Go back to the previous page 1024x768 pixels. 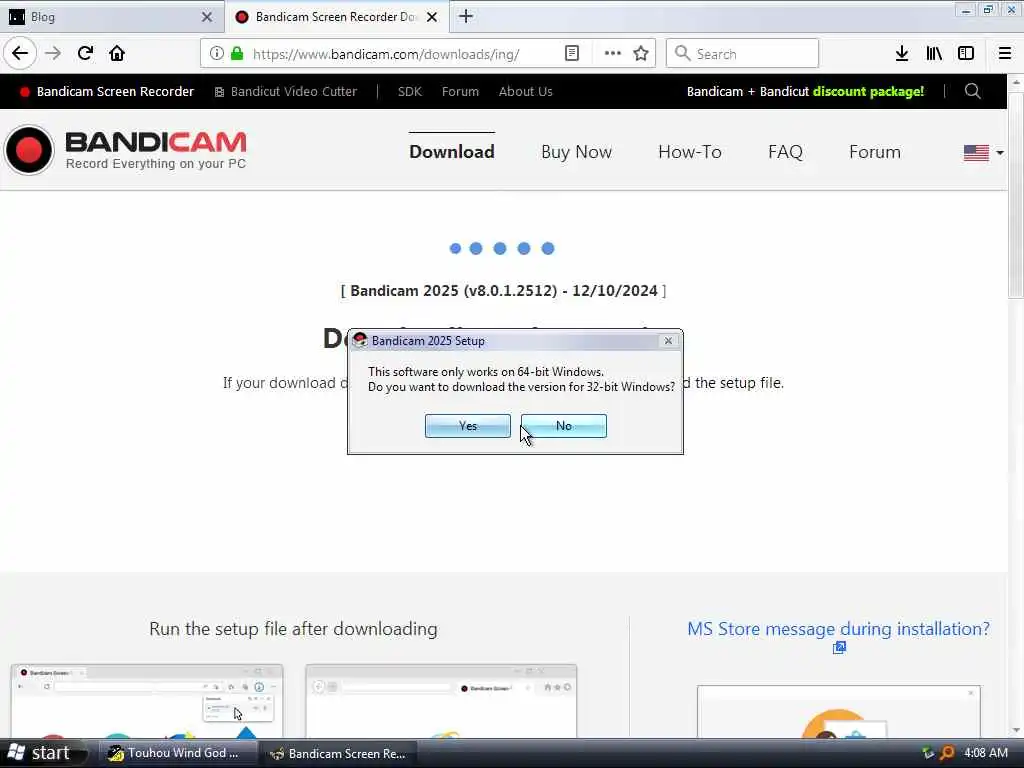coord(20,53)
